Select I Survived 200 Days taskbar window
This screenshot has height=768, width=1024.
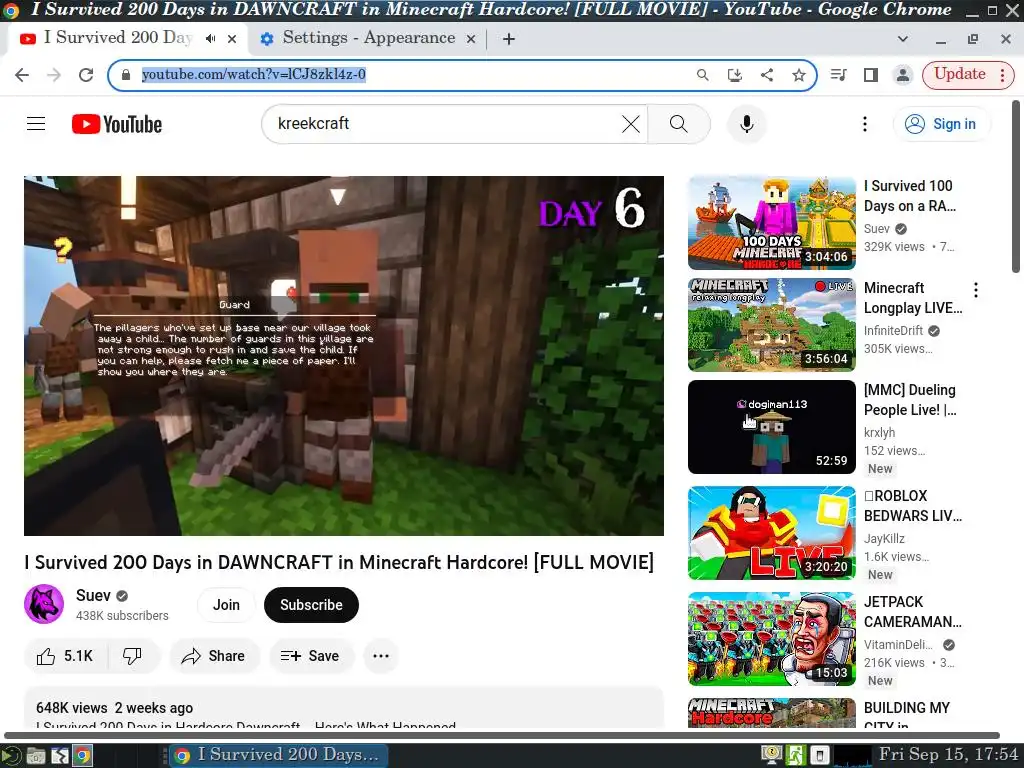click(x=279, y=756)
